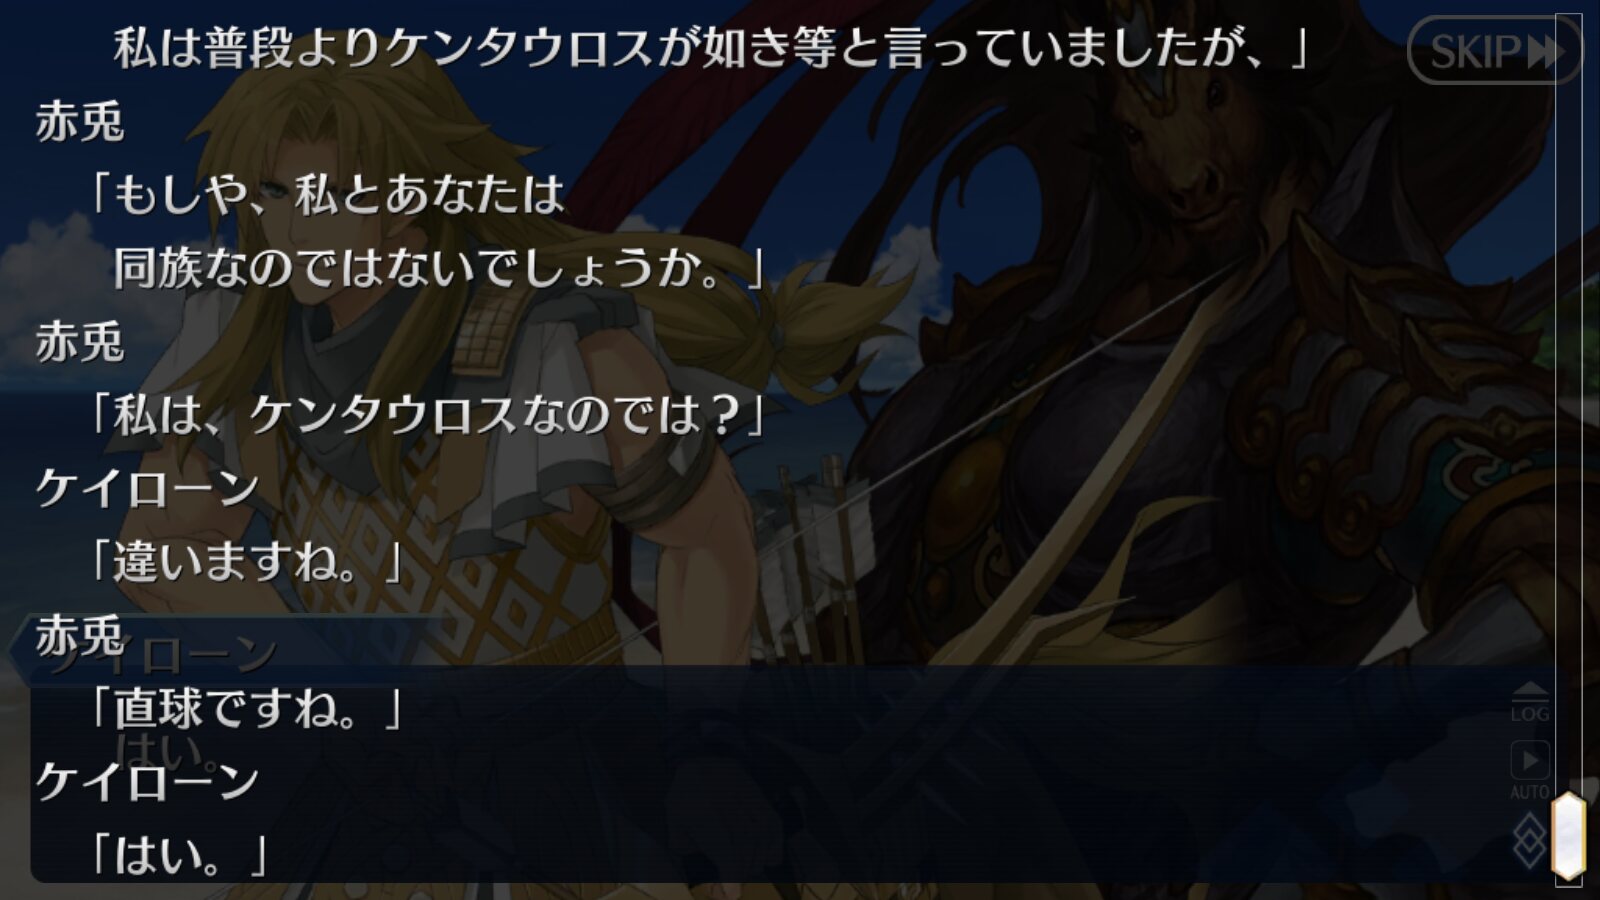The image size is (1600, 900).
Task: Click the log line 「直球ですね。」
Action: 245,708
